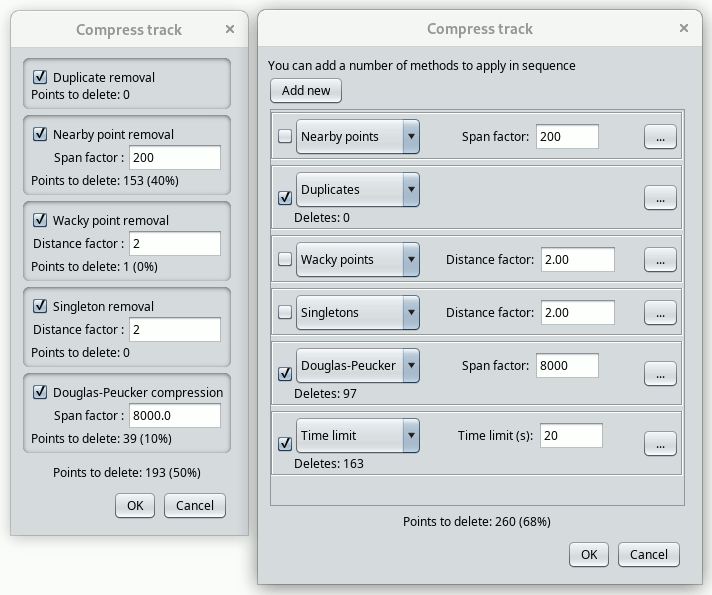
Task: Uncheck Duplicate removal checkbox
Action: pos(41,77)
